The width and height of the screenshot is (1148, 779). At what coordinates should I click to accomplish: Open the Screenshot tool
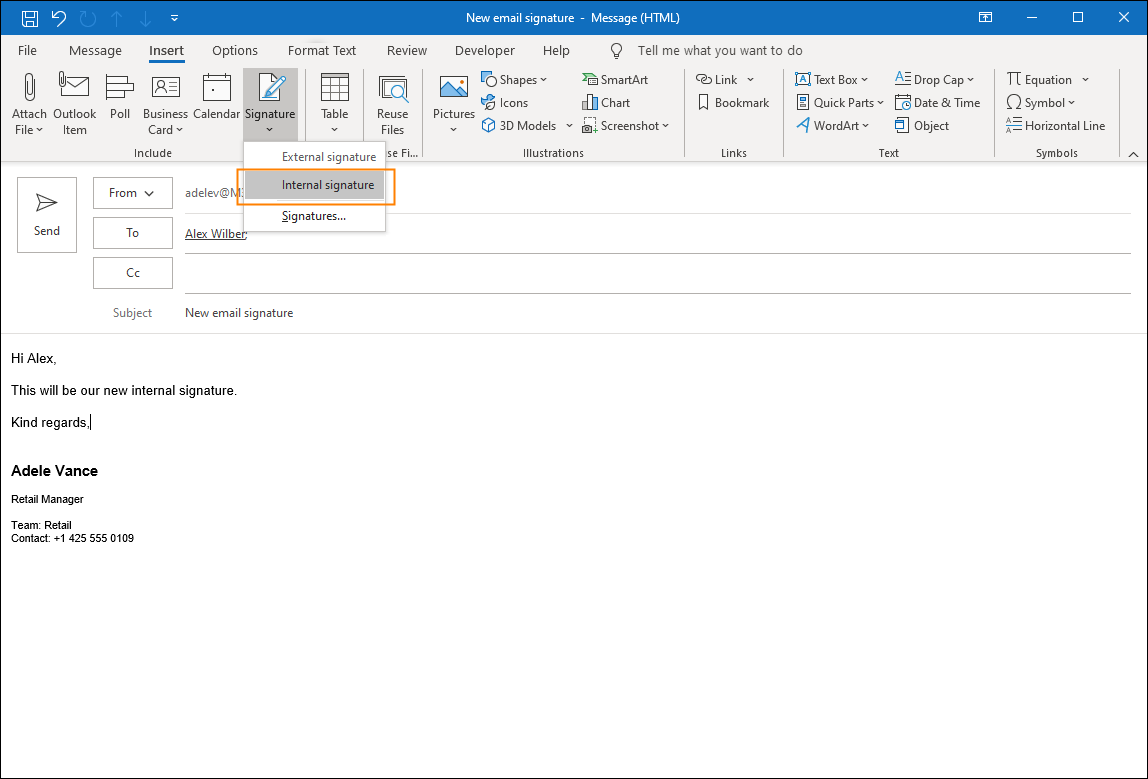[x=626, y=125]
